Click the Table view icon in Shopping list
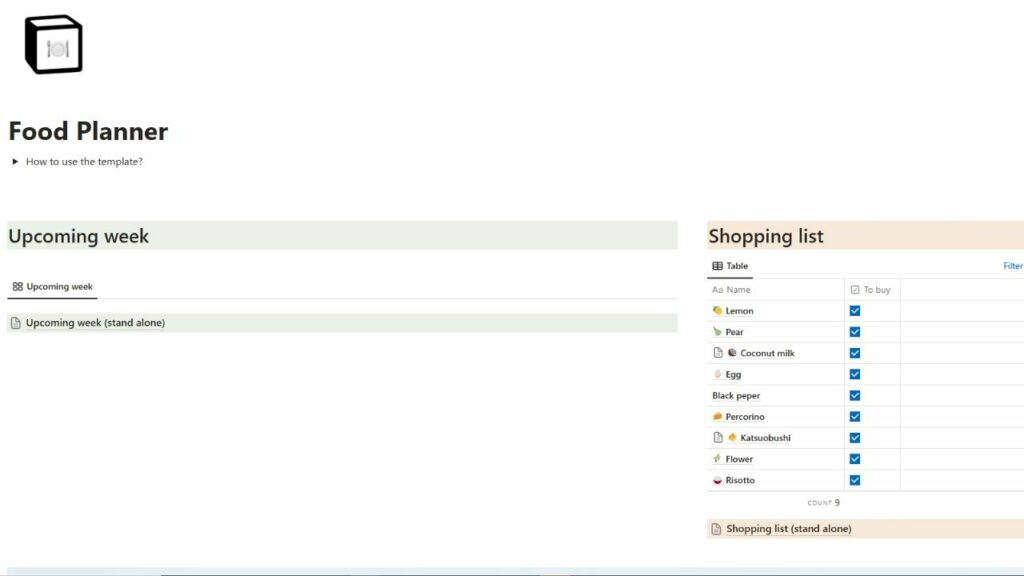Image resolution: width=1024 pixels, height=576 pixels. click(x=717, y=265)
